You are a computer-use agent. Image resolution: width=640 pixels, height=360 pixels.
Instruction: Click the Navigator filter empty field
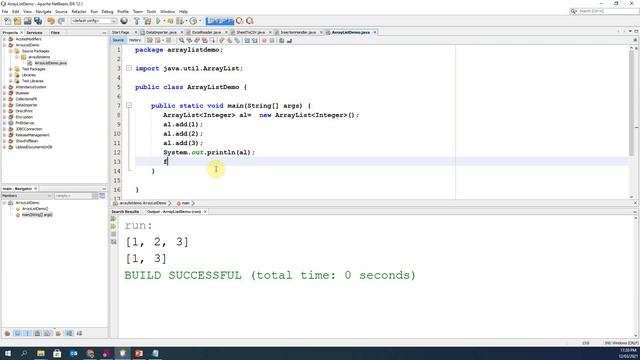click(x=73, y=196)
